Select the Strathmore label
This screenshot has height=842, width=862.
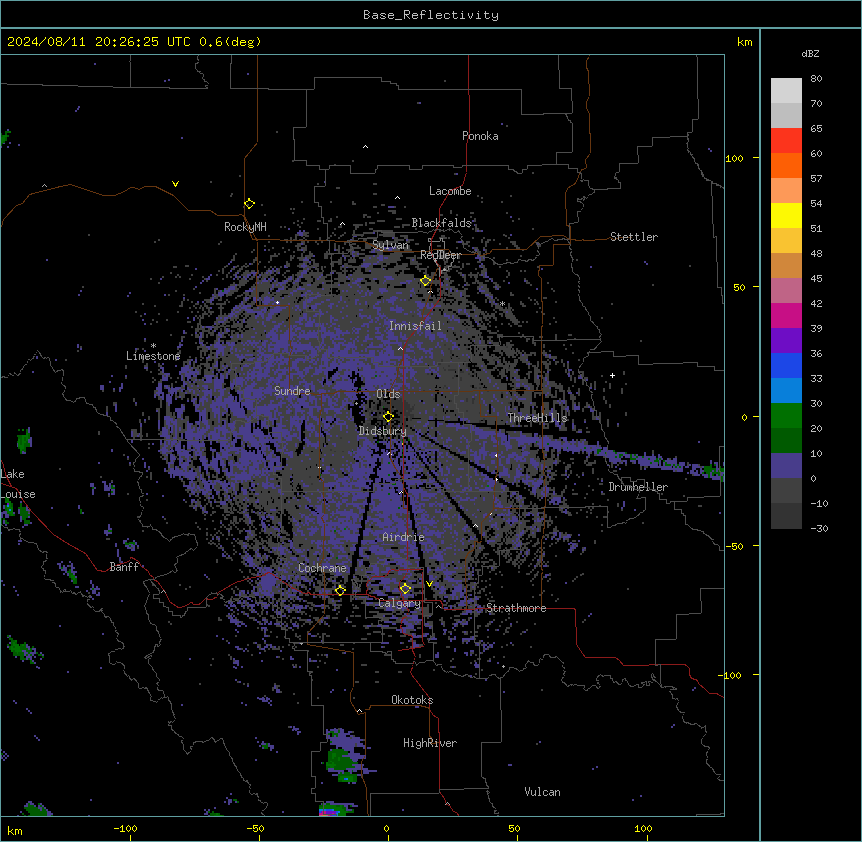pos(516,608)
